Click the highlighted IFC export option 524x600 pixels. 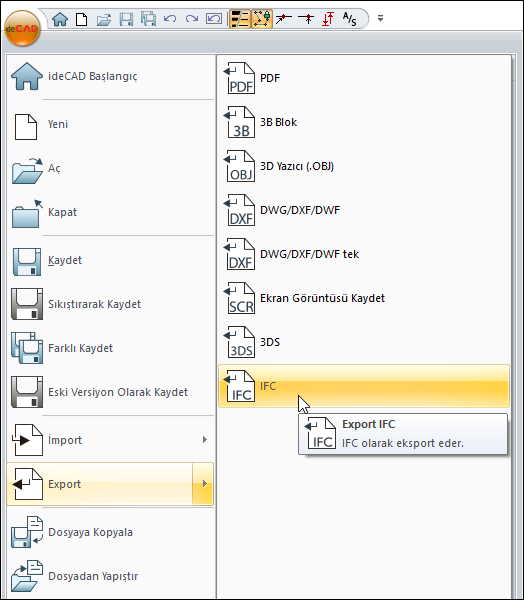point(364,386)
